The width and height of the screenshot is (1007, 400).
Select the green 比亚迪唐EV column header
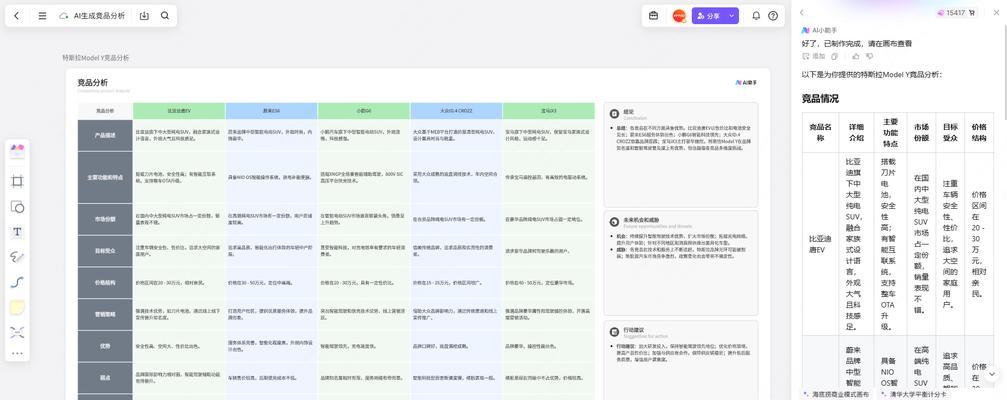[x=179, y=111]
